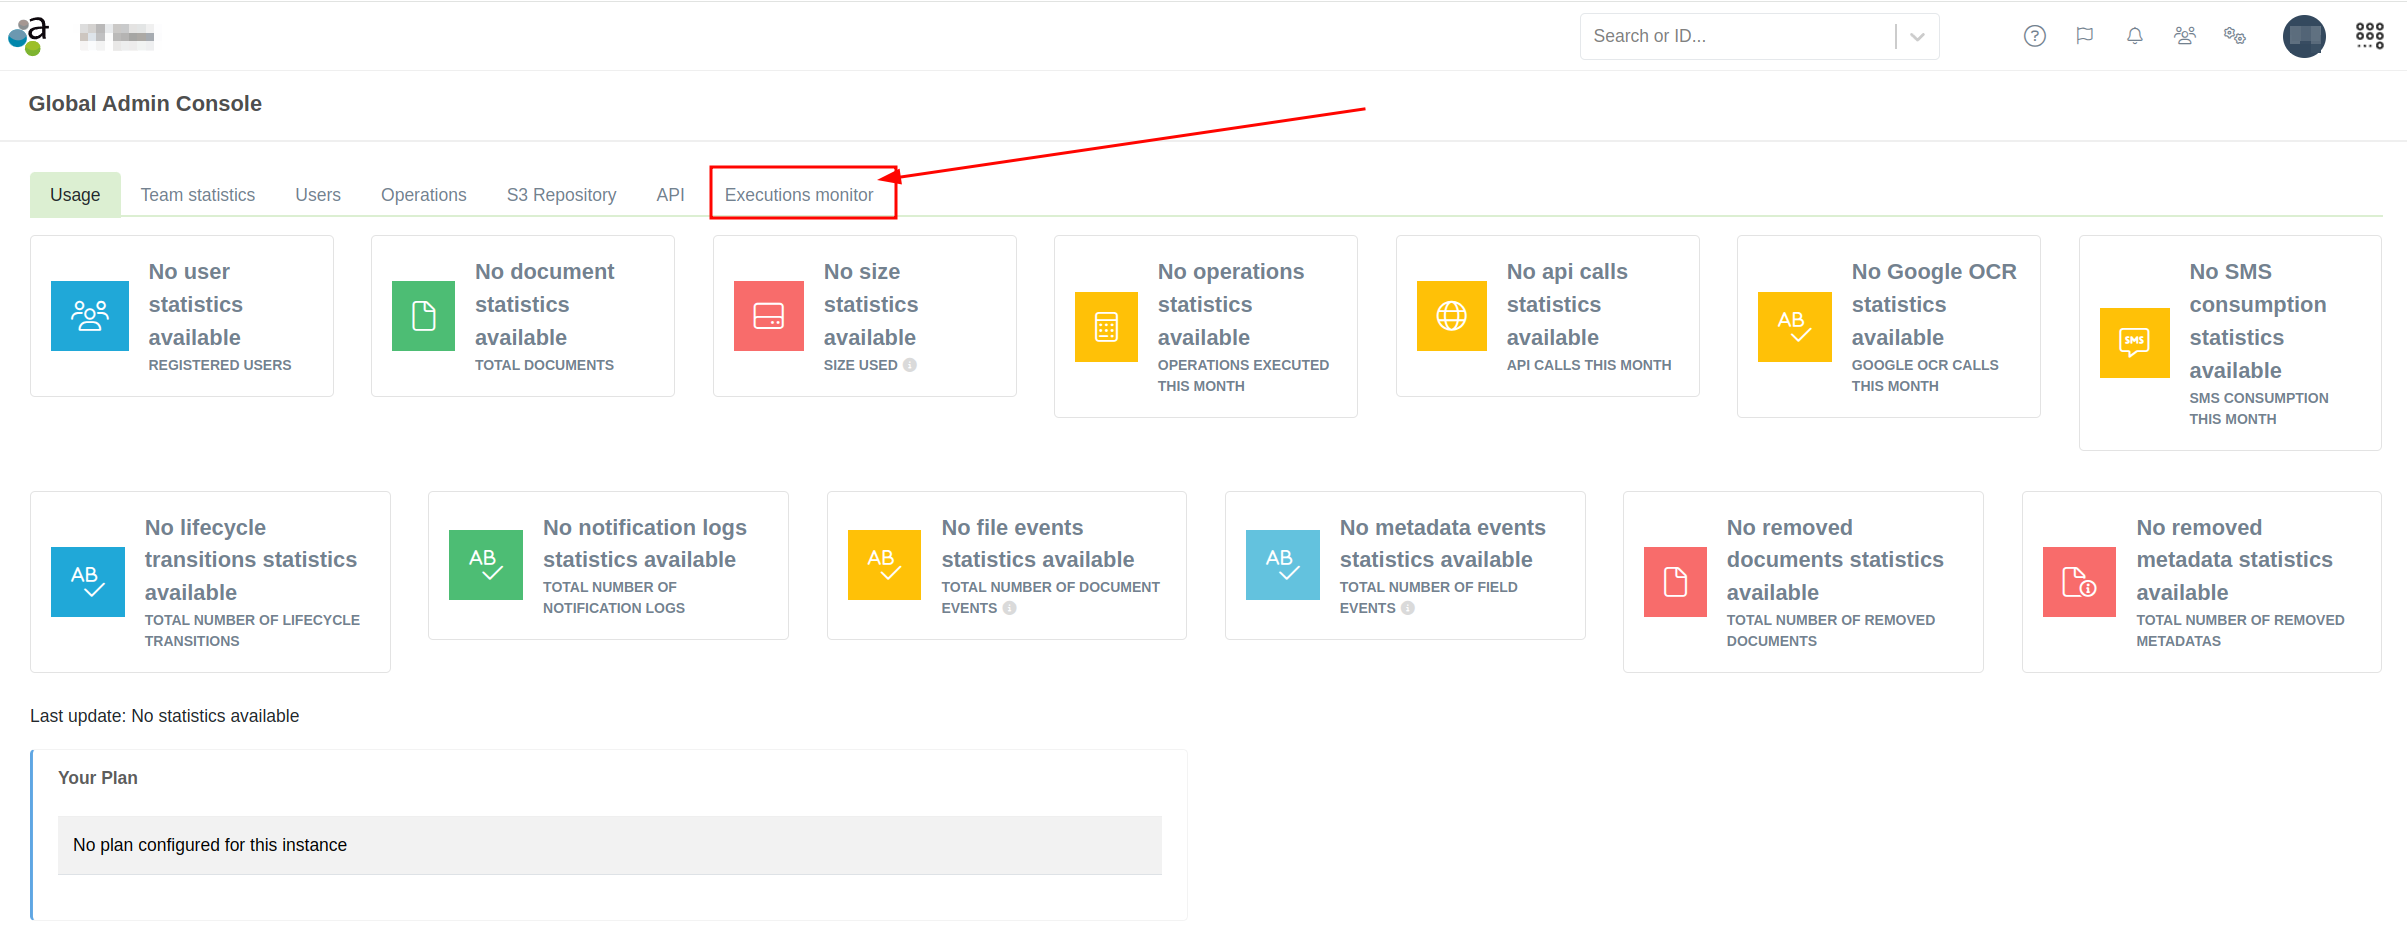
Task: Open the Team statistics tab
Action: pyautogui.click(x=197, y=195)
